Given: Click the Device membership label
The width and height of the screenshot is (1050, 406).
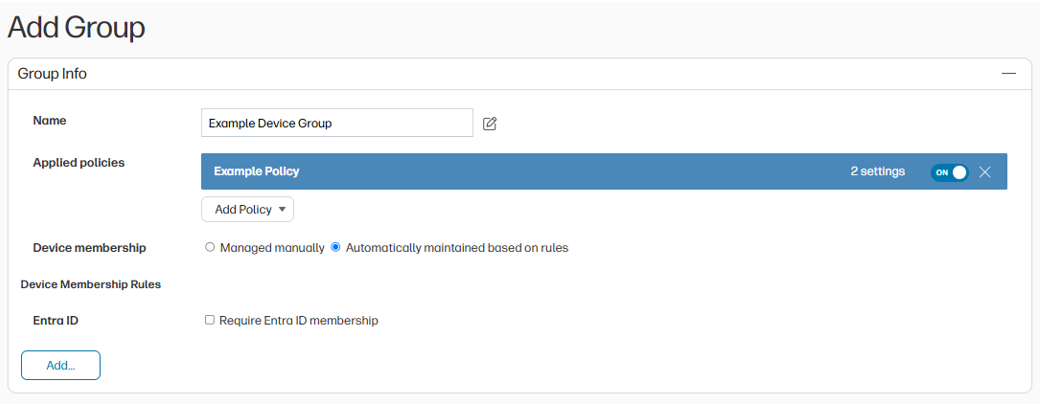Looking at the screenshot, I should 89,247.
